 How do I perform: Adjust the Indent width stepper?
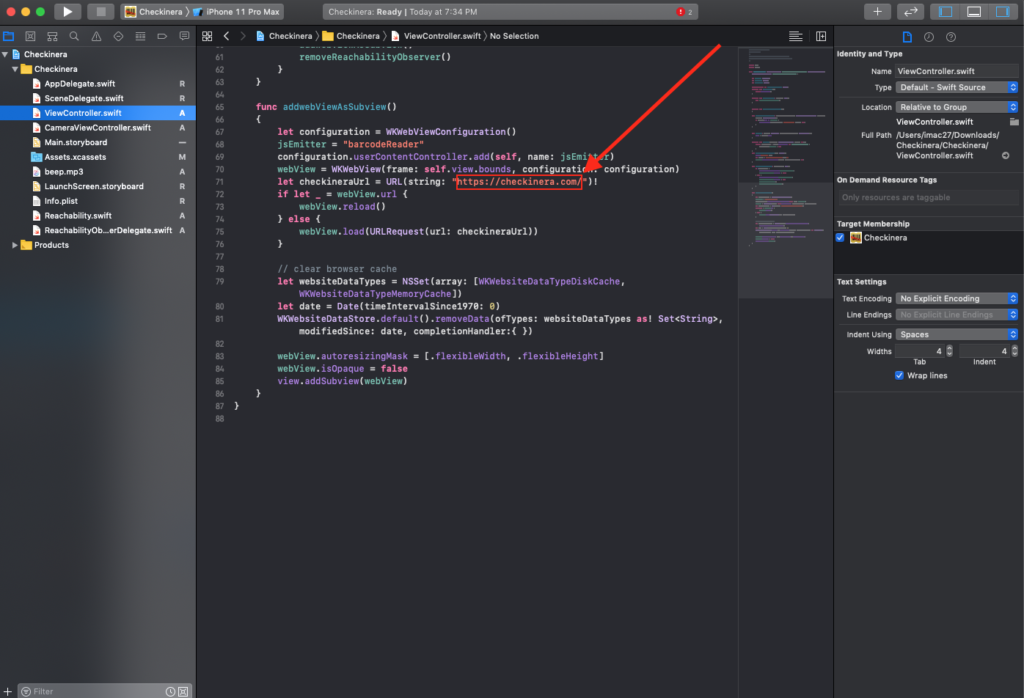click(1014, 351)
